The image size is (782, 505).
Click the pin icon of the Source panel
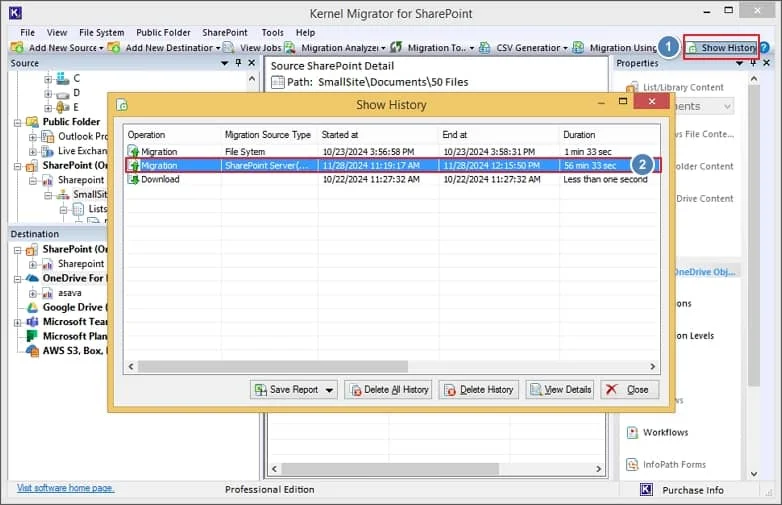coord(238,63)
